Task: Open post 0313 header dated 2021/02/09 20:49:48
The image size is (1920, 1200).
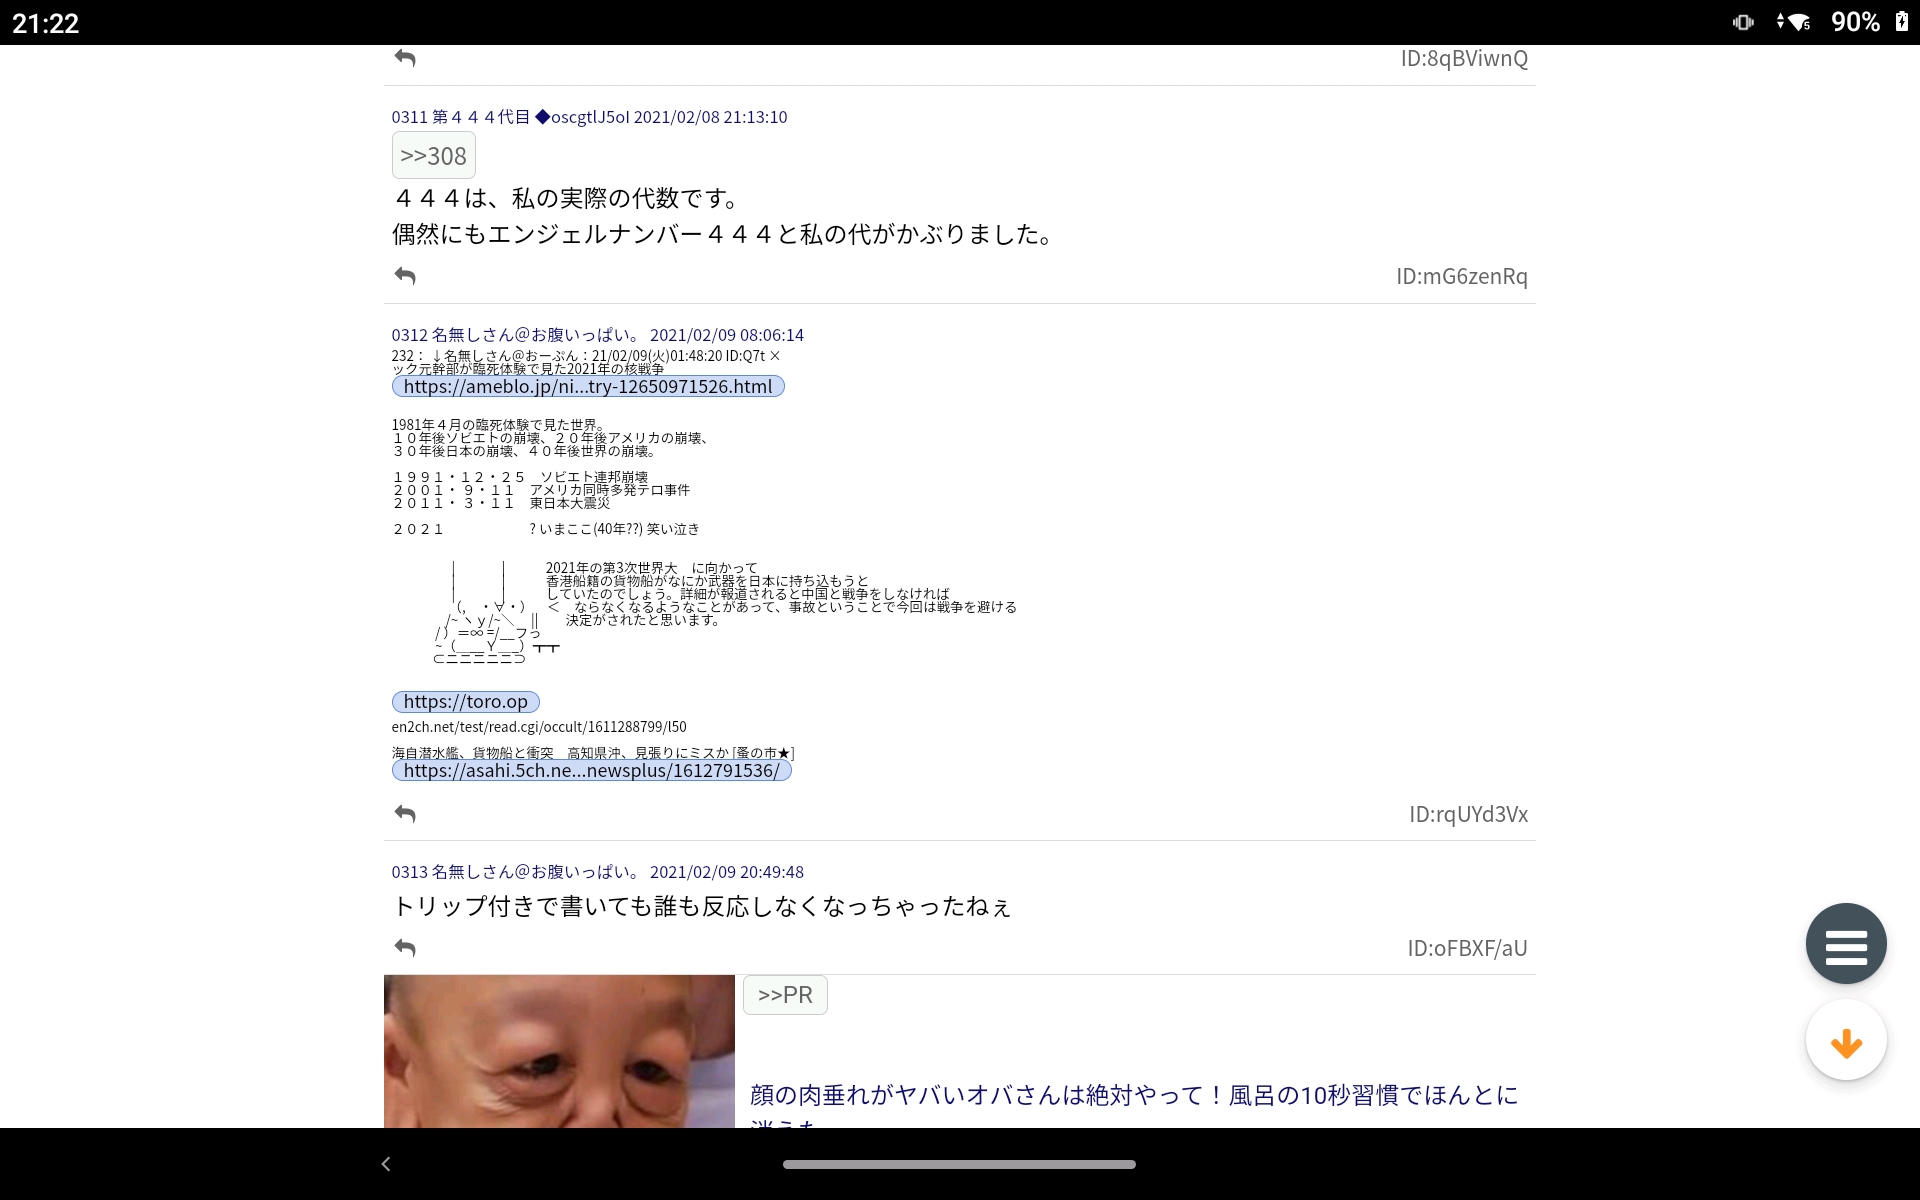Action: pos(597,872)
